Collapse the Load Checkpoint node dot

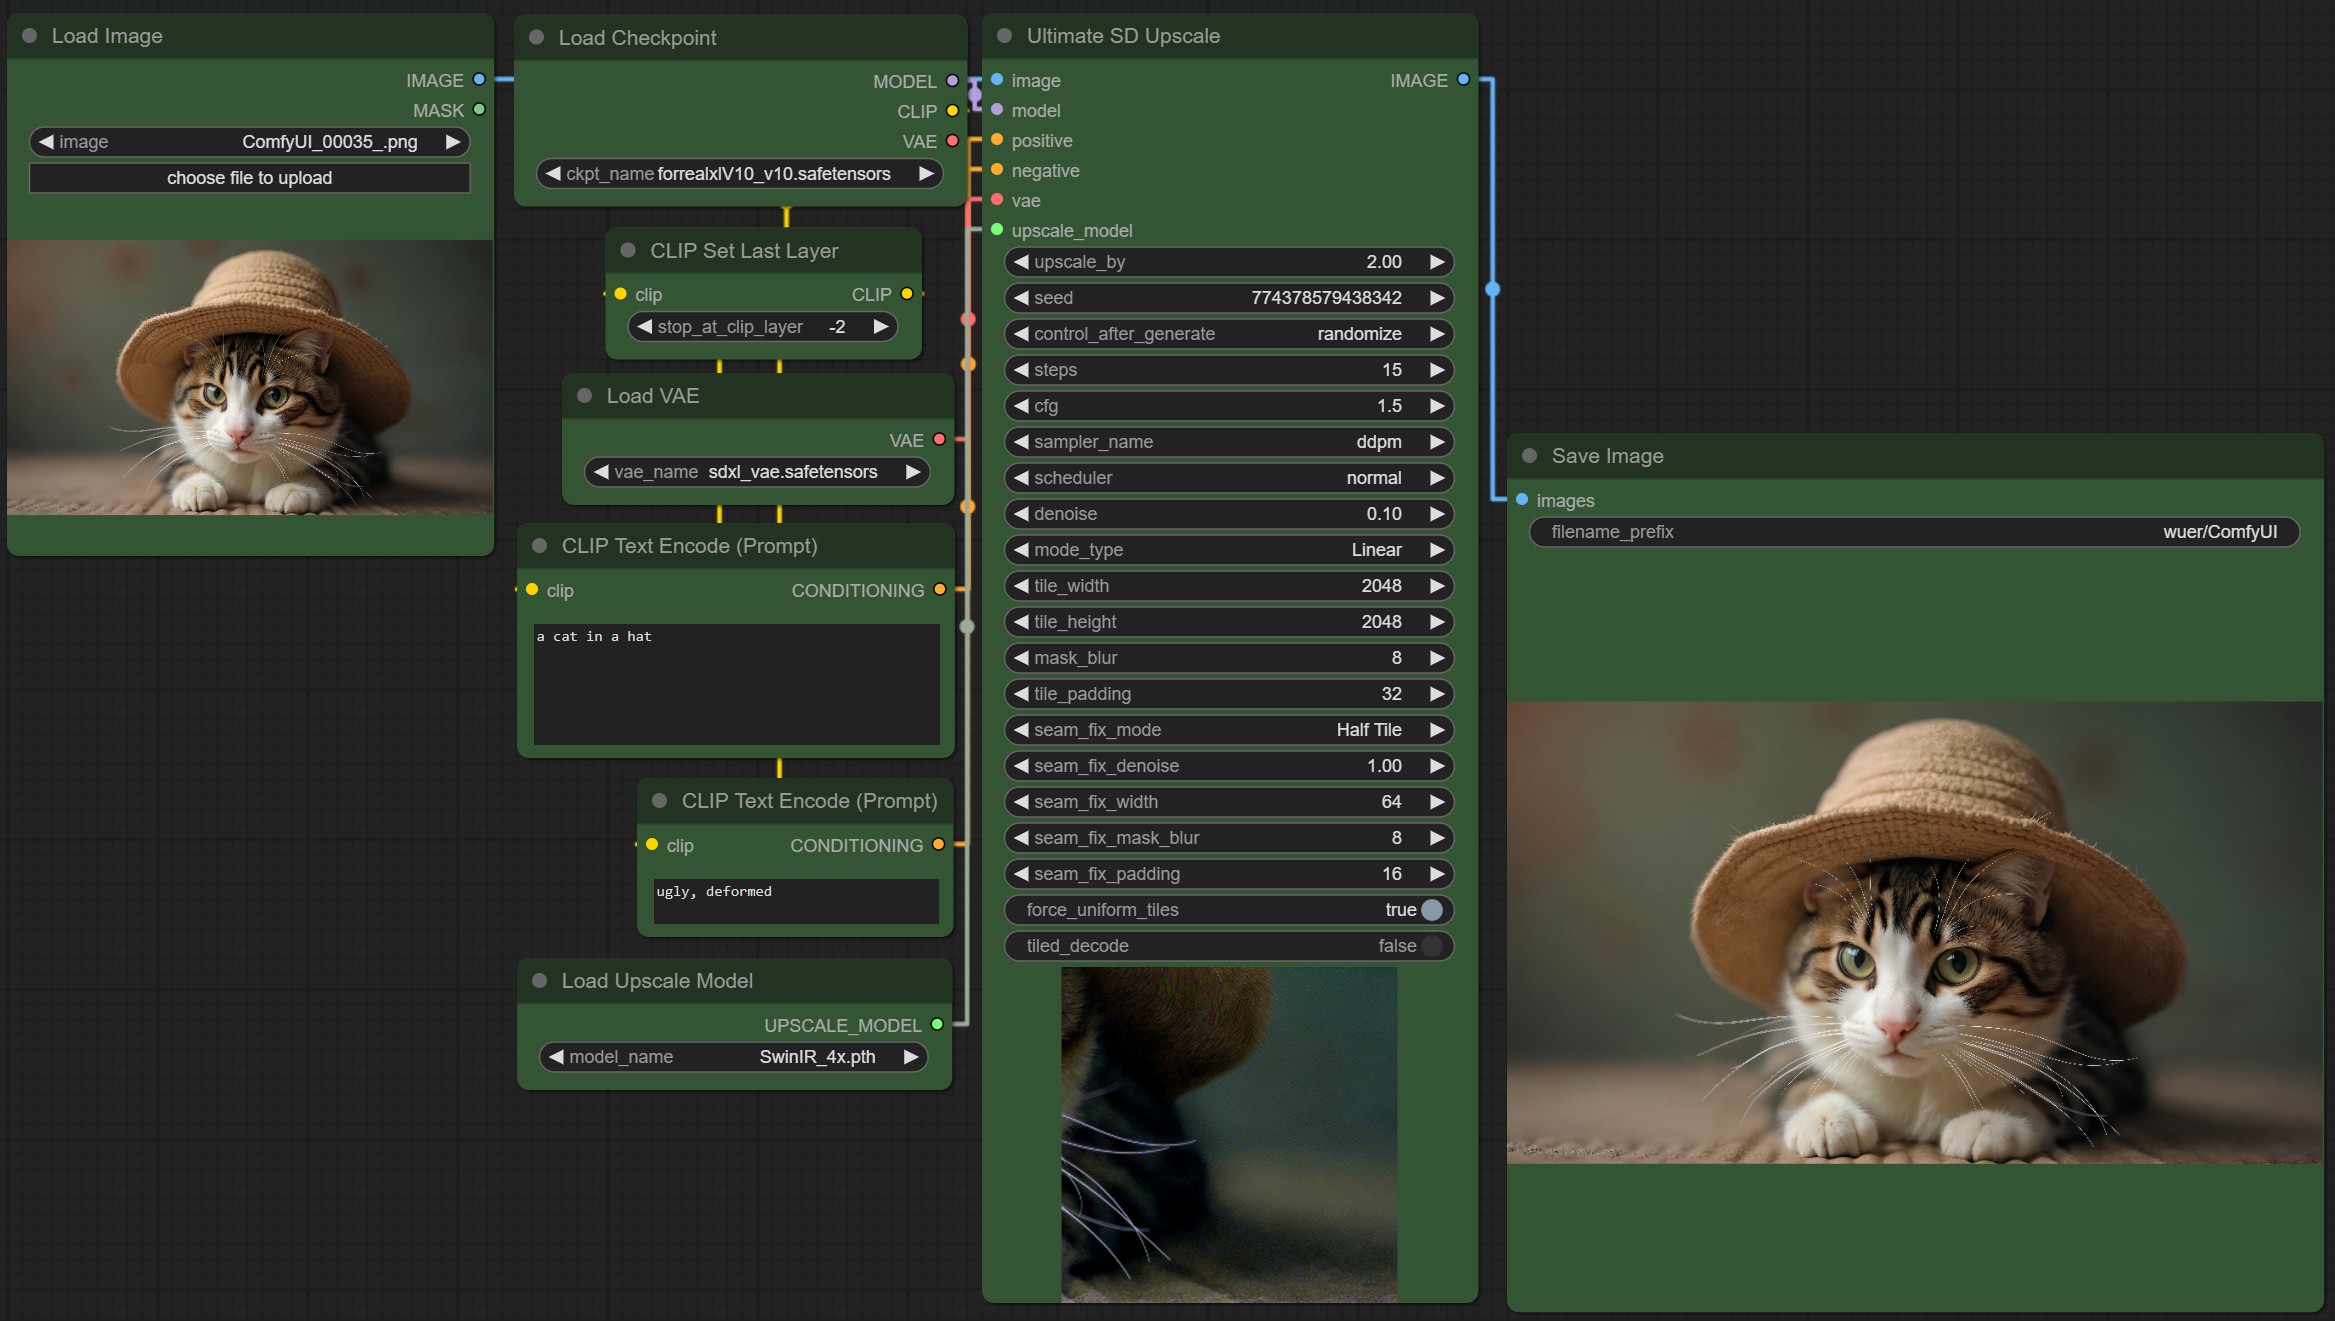(x=536, y=38)
